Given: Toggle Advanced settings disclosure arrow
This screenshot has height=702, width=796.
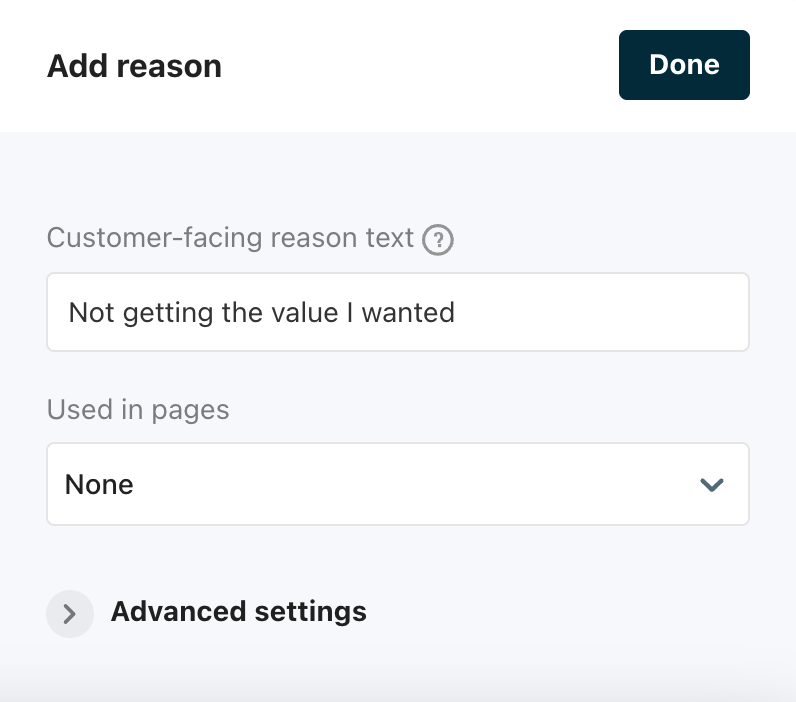Looking at the screenshot, I should [70, 613].
